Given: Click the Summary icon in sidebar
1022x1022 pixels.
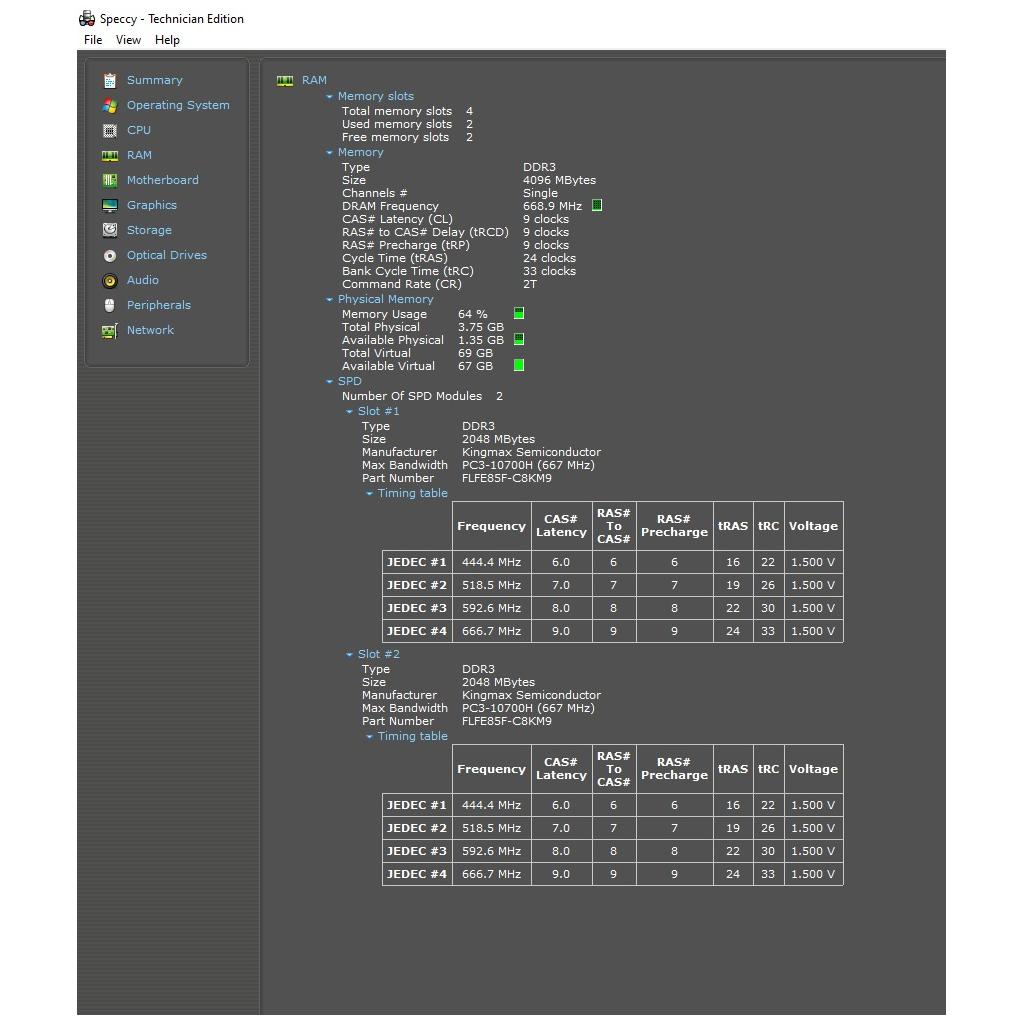Looking at the screenshot, I should [110, 80].
